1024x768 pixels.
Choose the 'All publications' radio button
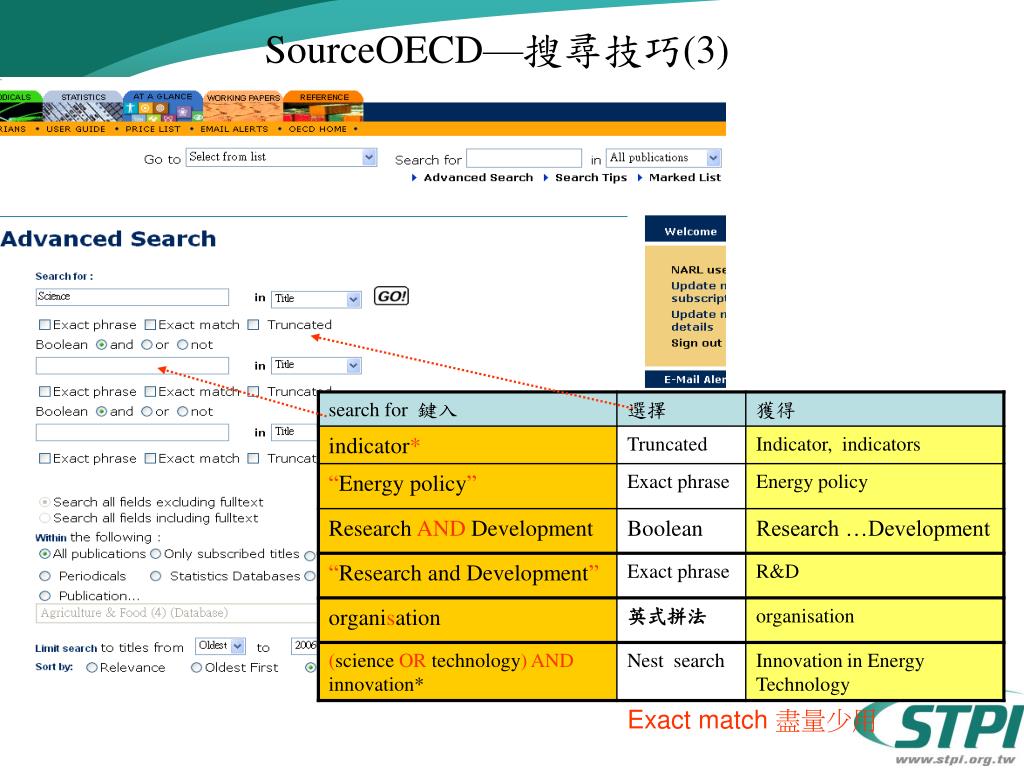pos(44,554)
